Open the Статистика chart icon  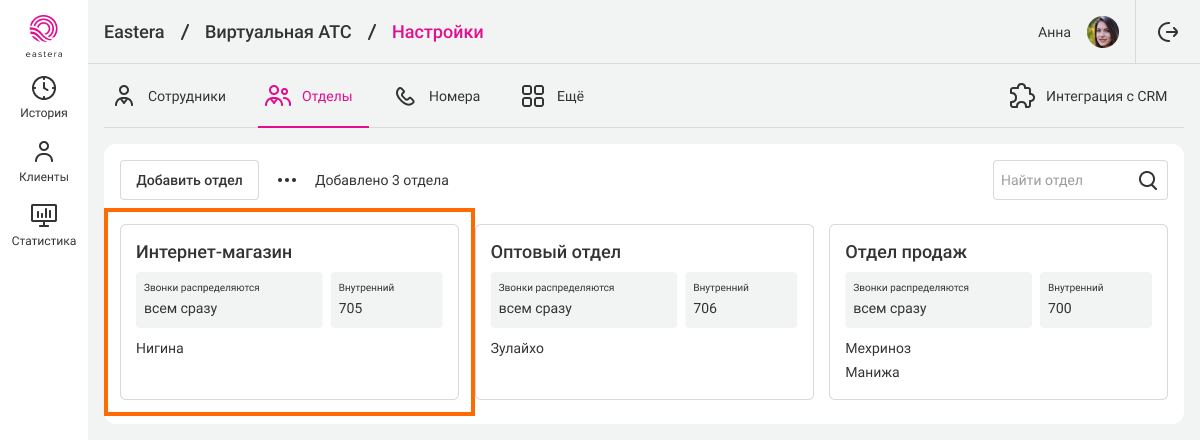pyautogui.click(x=44, y=214)
